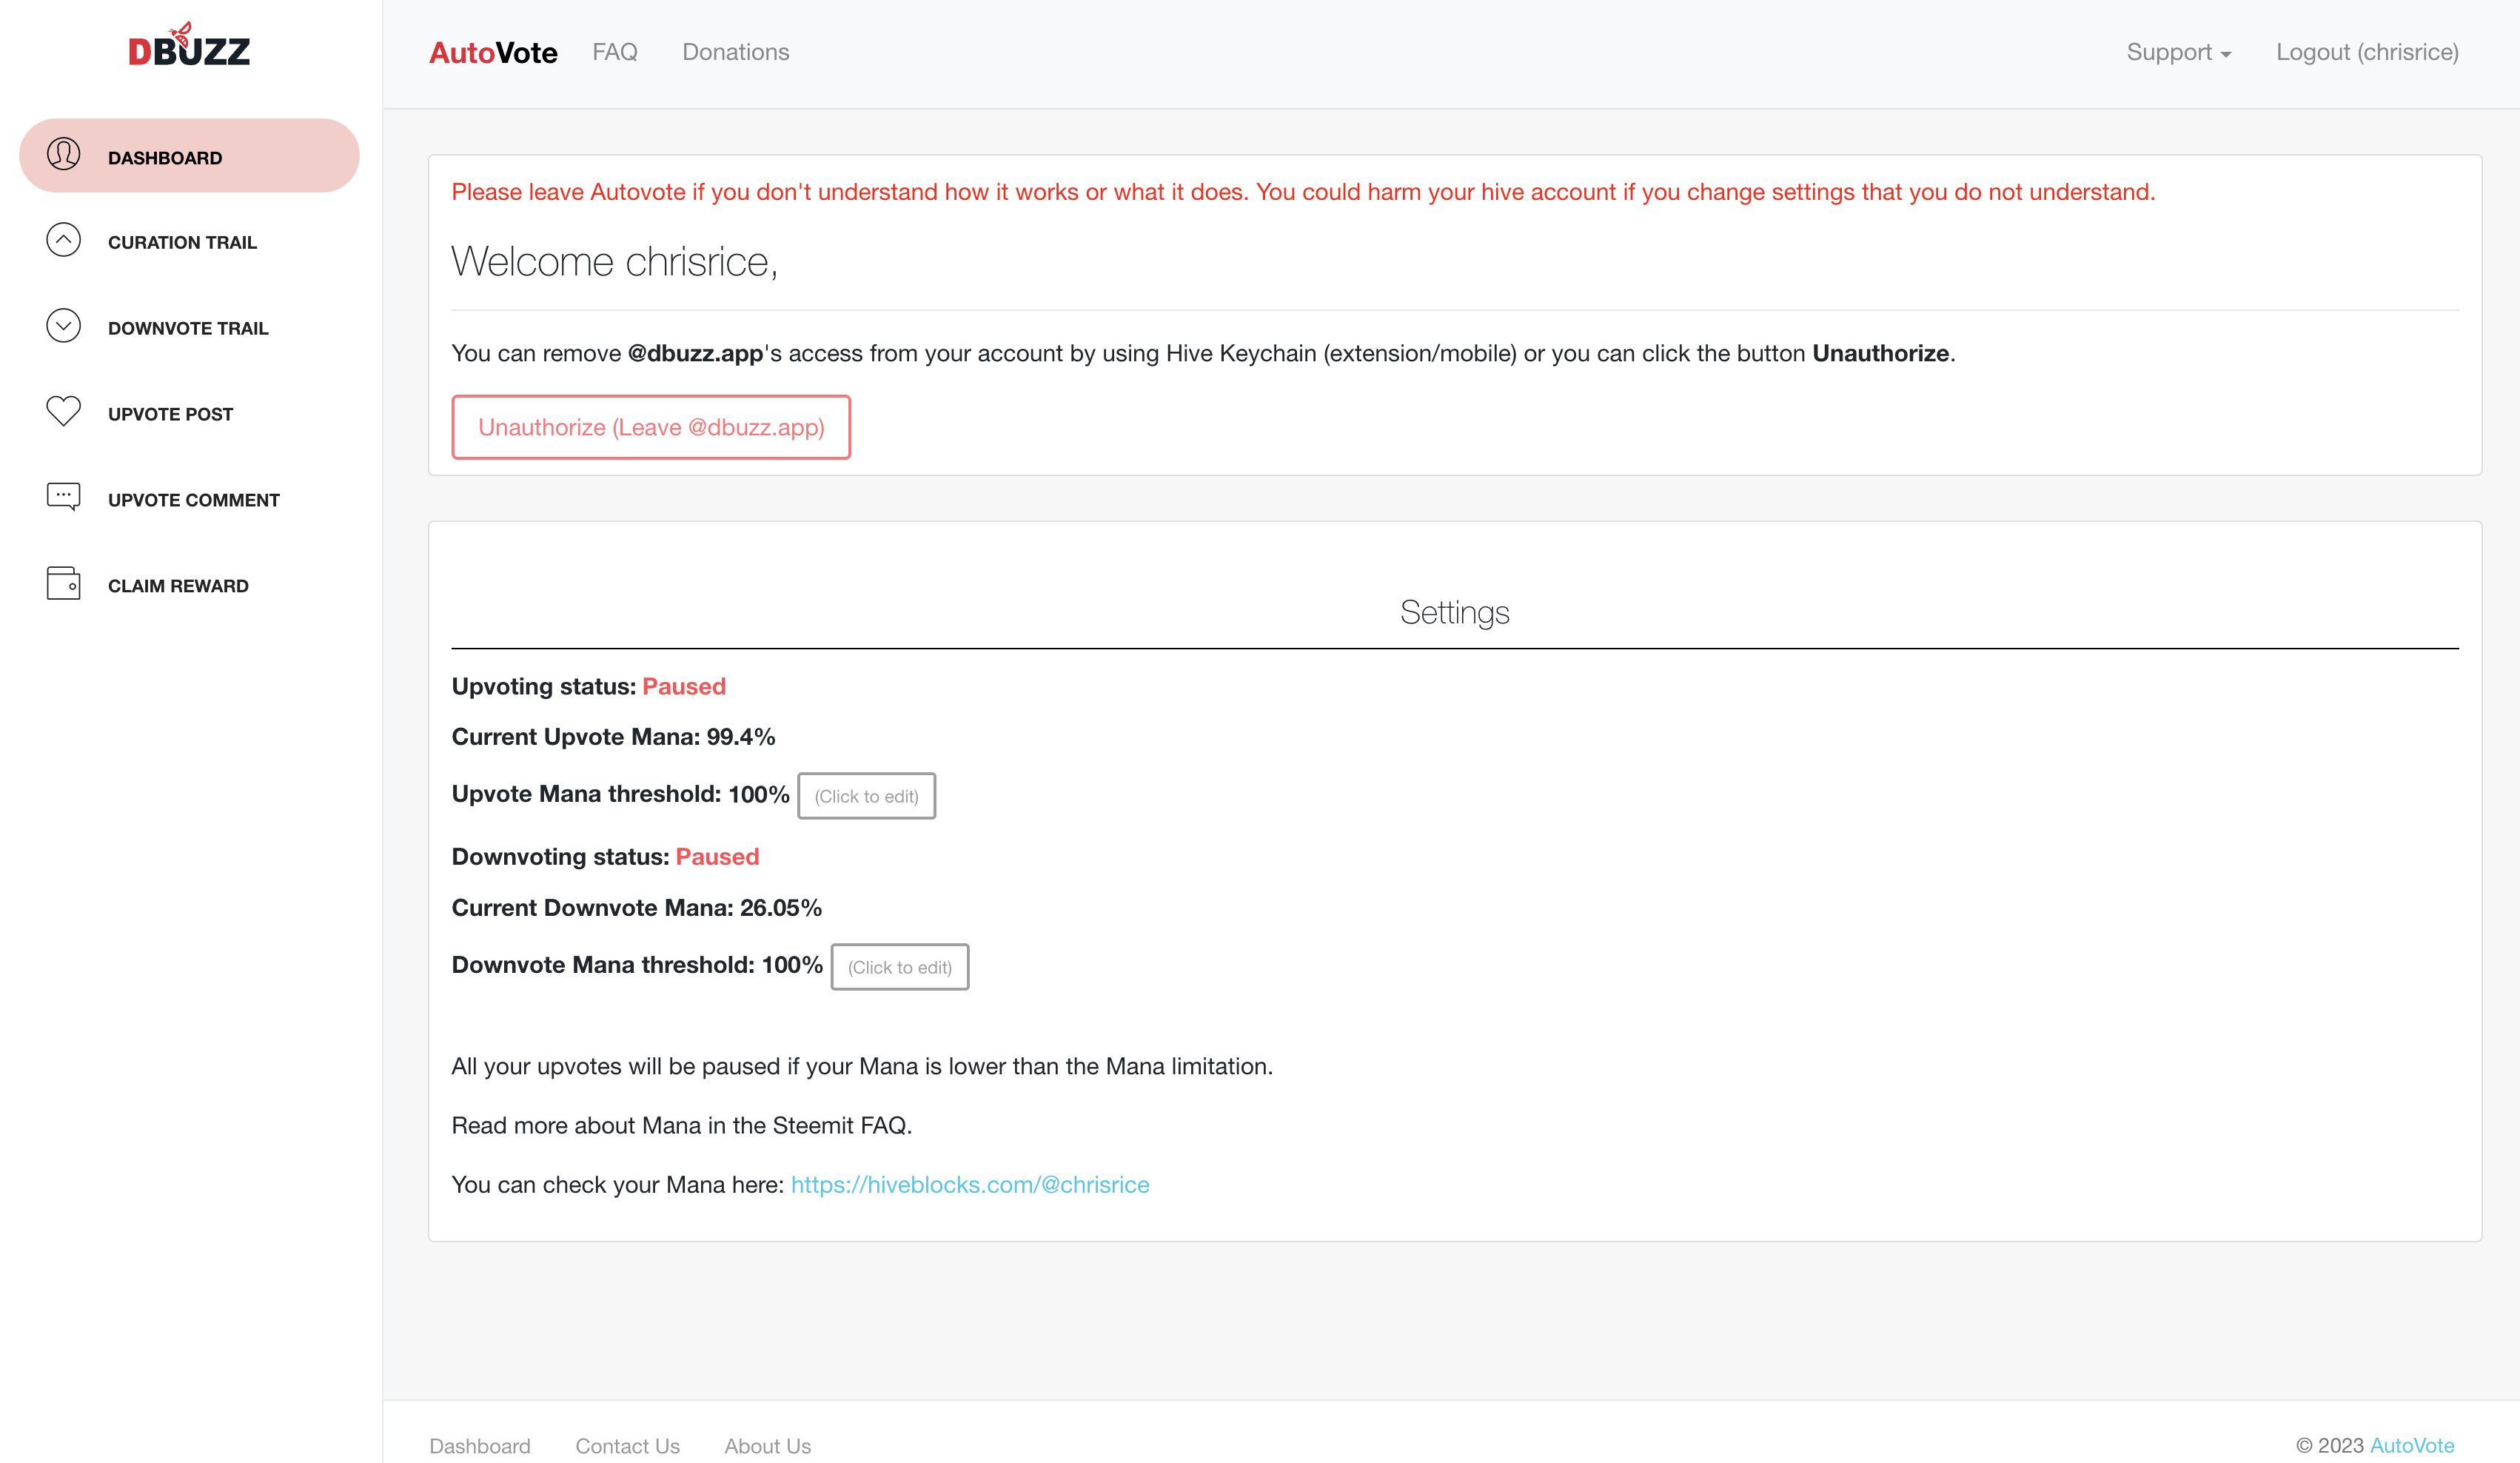
Task: Click the downvoting status Paused text
Action: pos(717,856)
